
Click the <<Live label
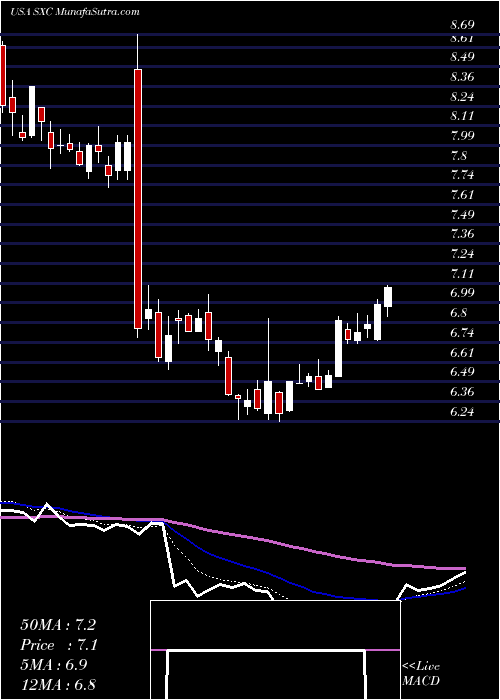[x=421, y=667]
